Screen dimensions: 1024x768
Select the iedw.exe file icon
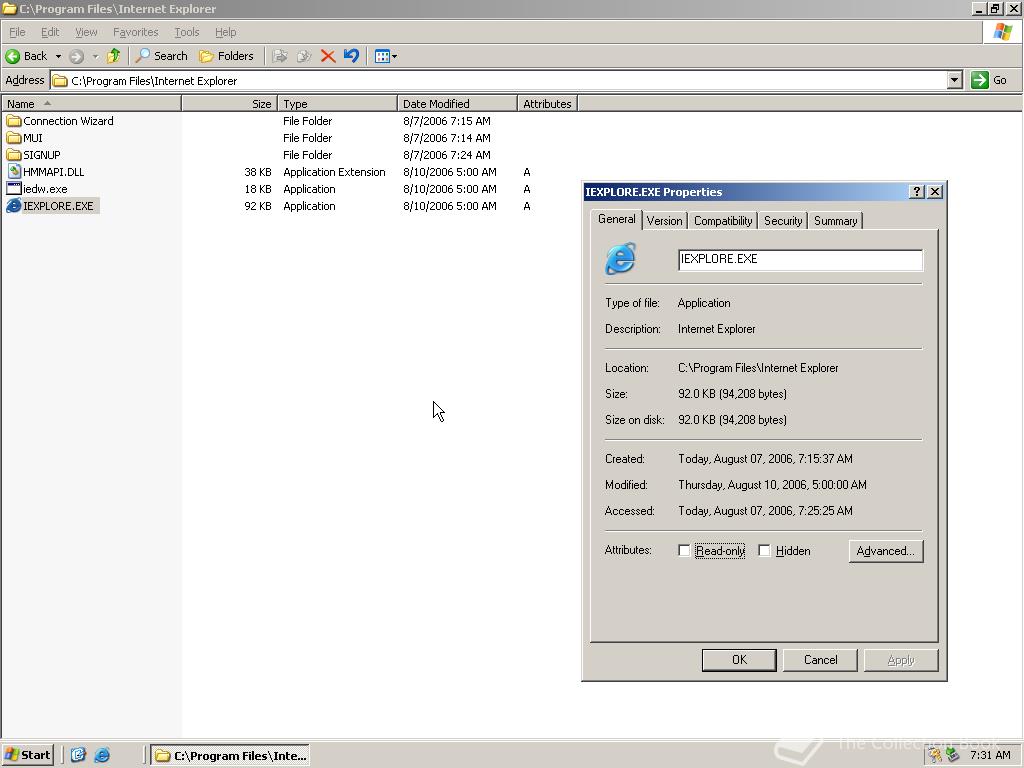[x=14, y=189]
